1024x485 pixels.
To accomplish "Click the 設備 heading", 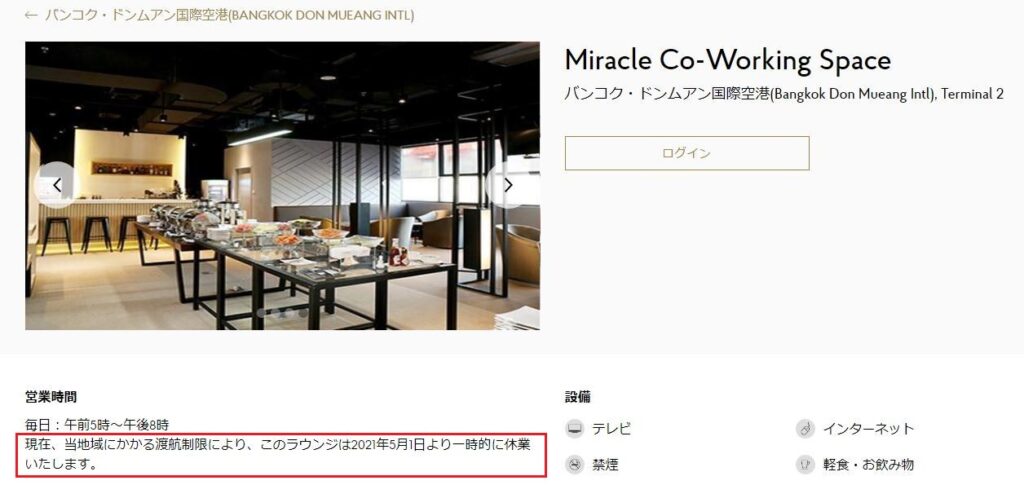I will pos(578,397).
